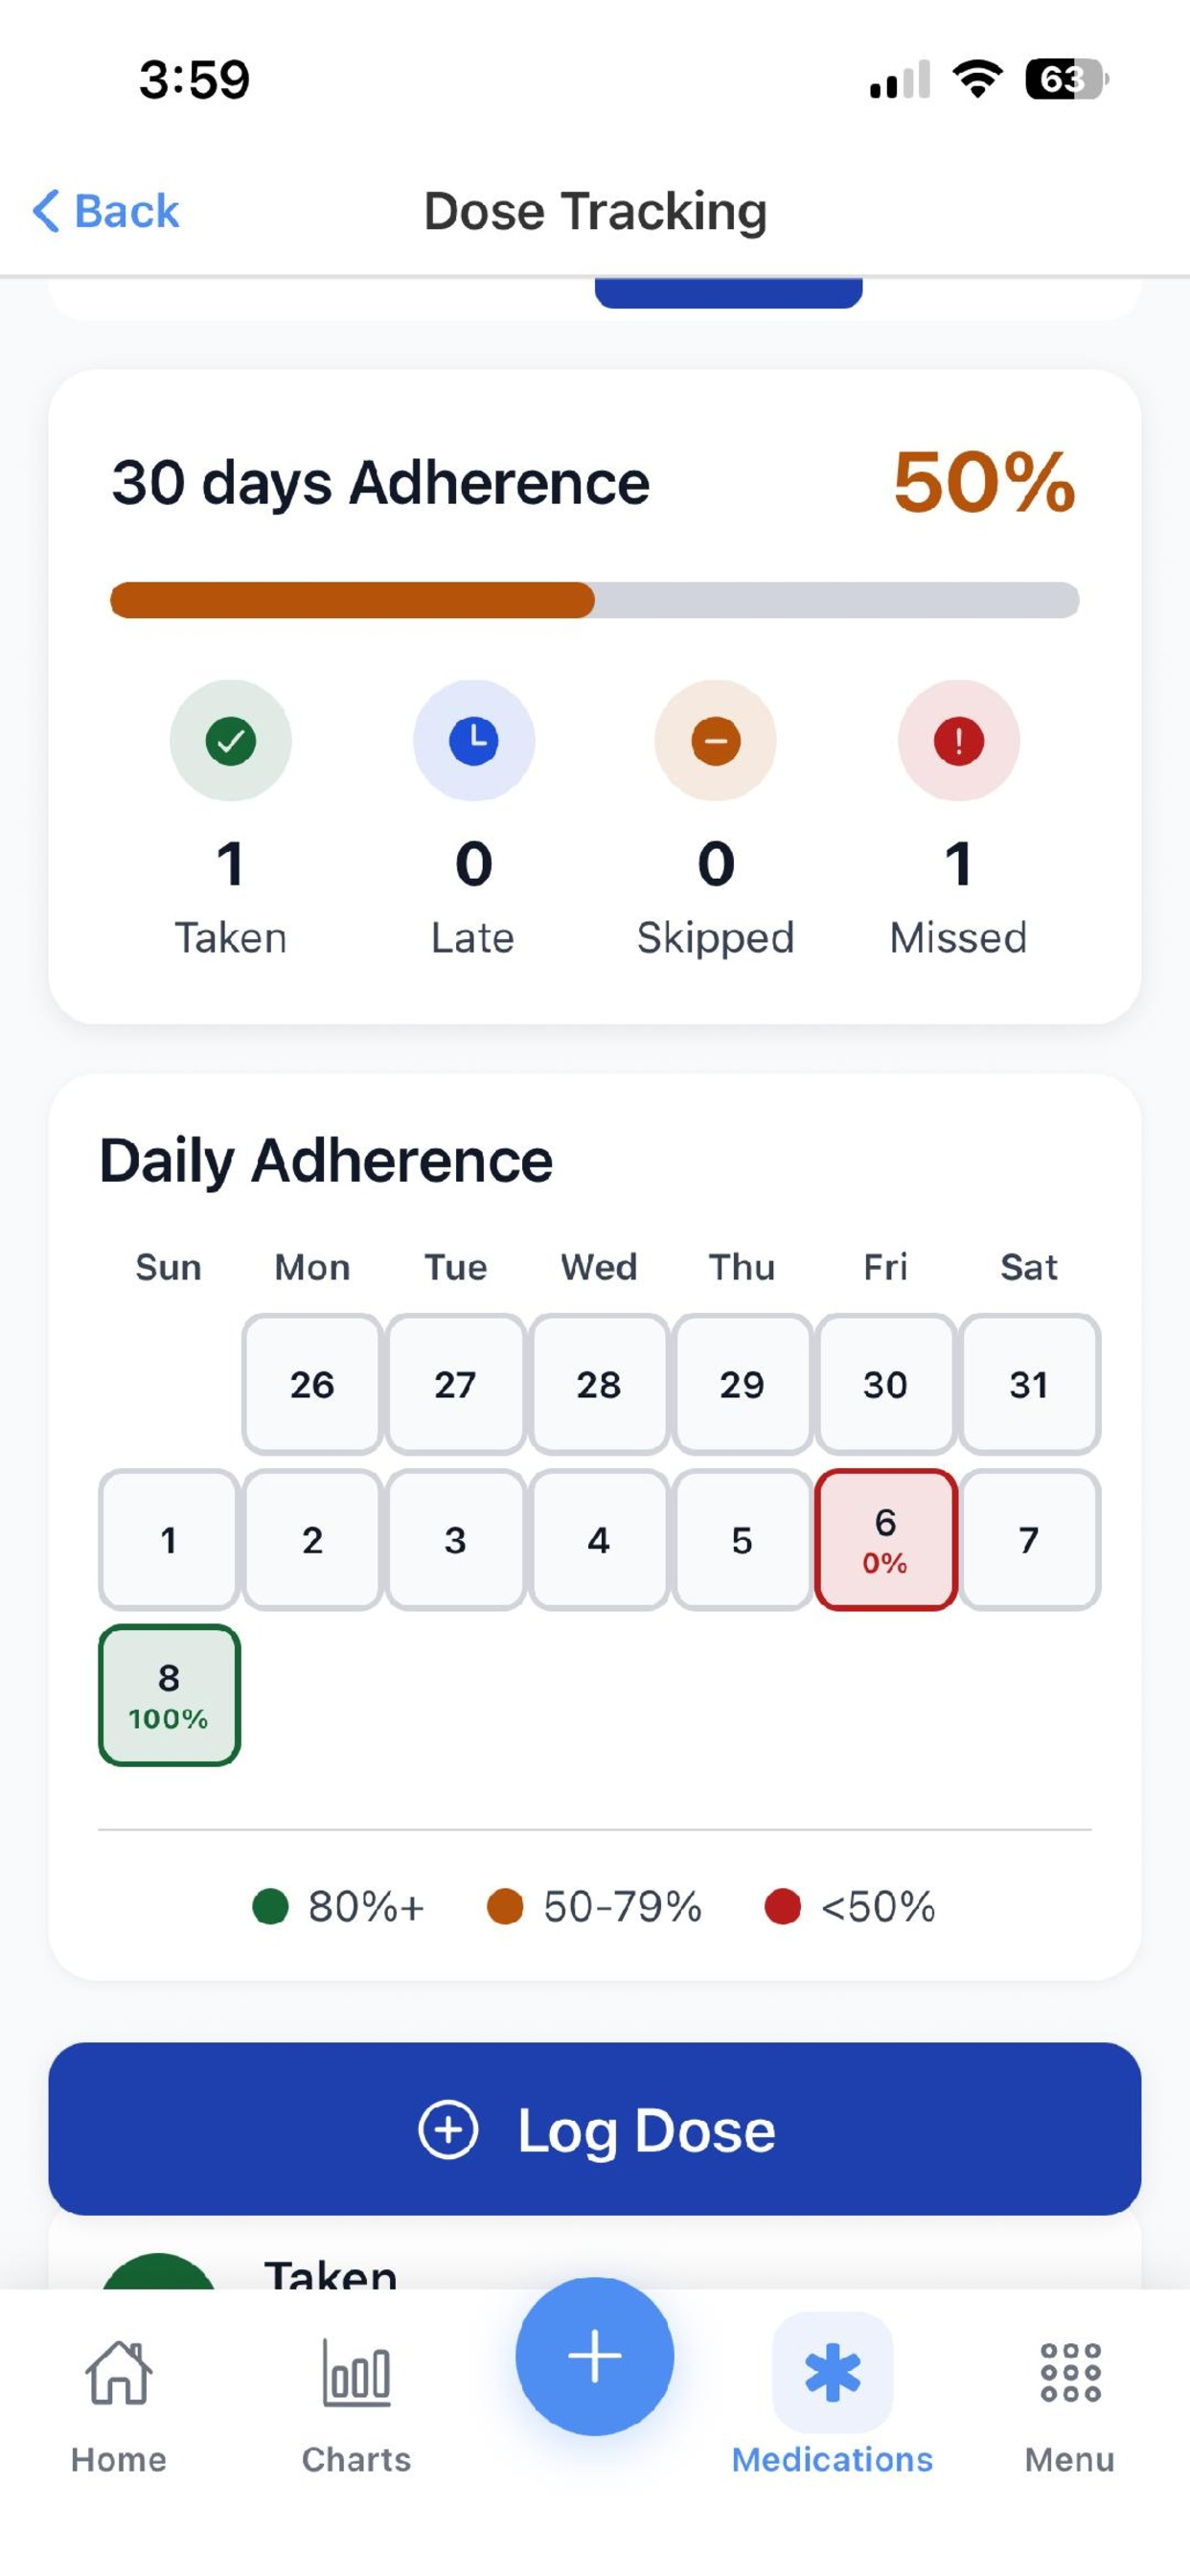Tap the Log Dose button
The width and height of the screenshot is (1190, 2576).
coord(595,2129)
